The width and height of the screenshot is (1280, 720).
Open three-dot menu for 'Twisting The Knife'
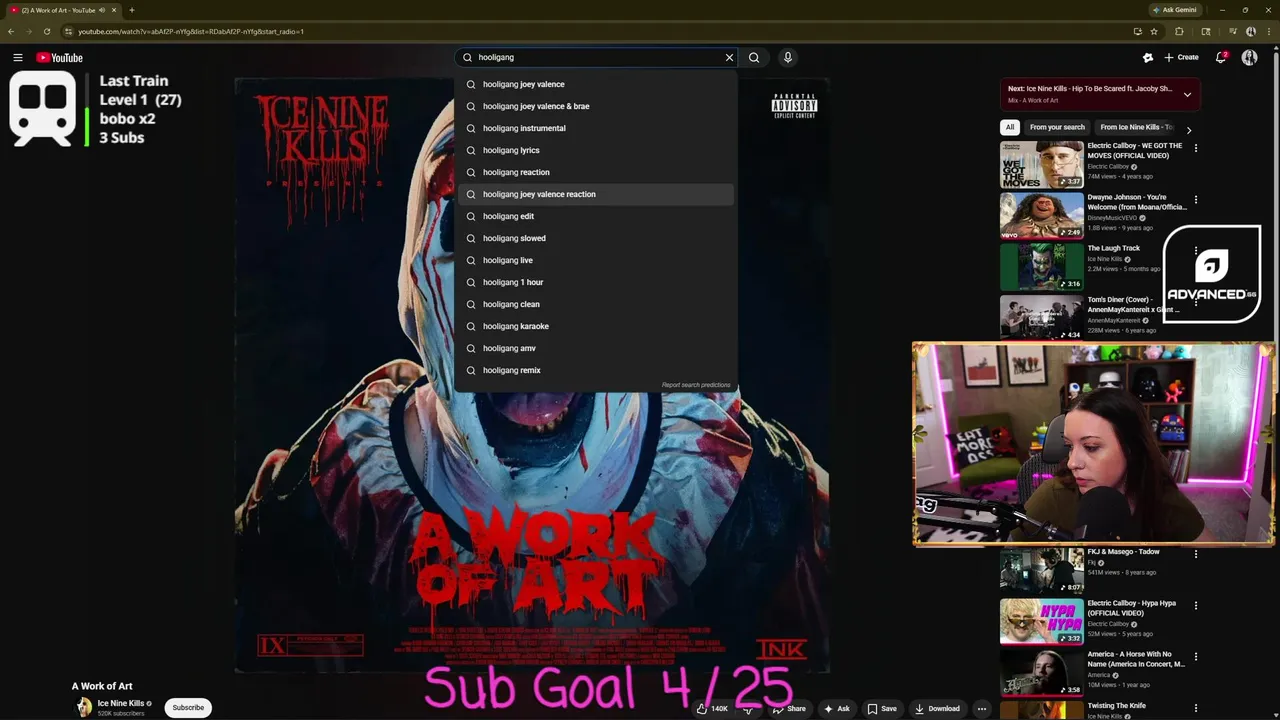pos(1195,709)
